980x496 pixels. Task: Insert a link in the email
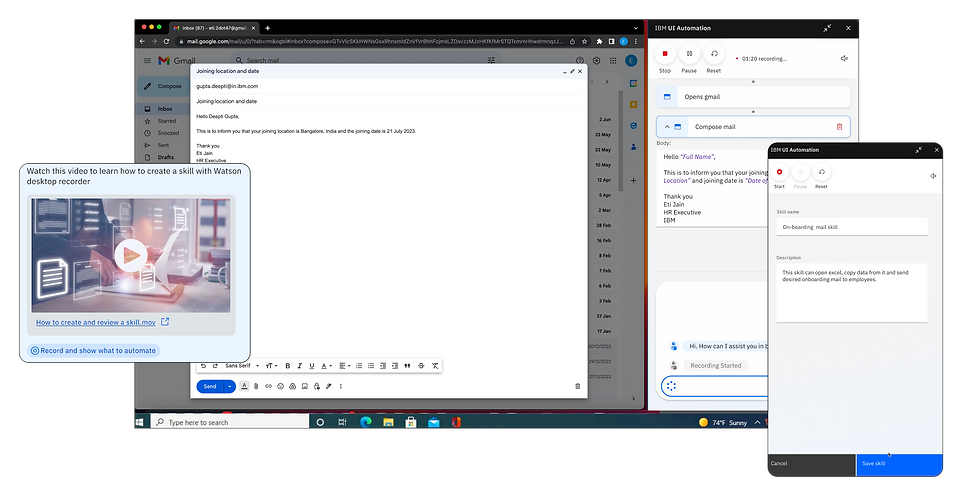coord(268,387)
